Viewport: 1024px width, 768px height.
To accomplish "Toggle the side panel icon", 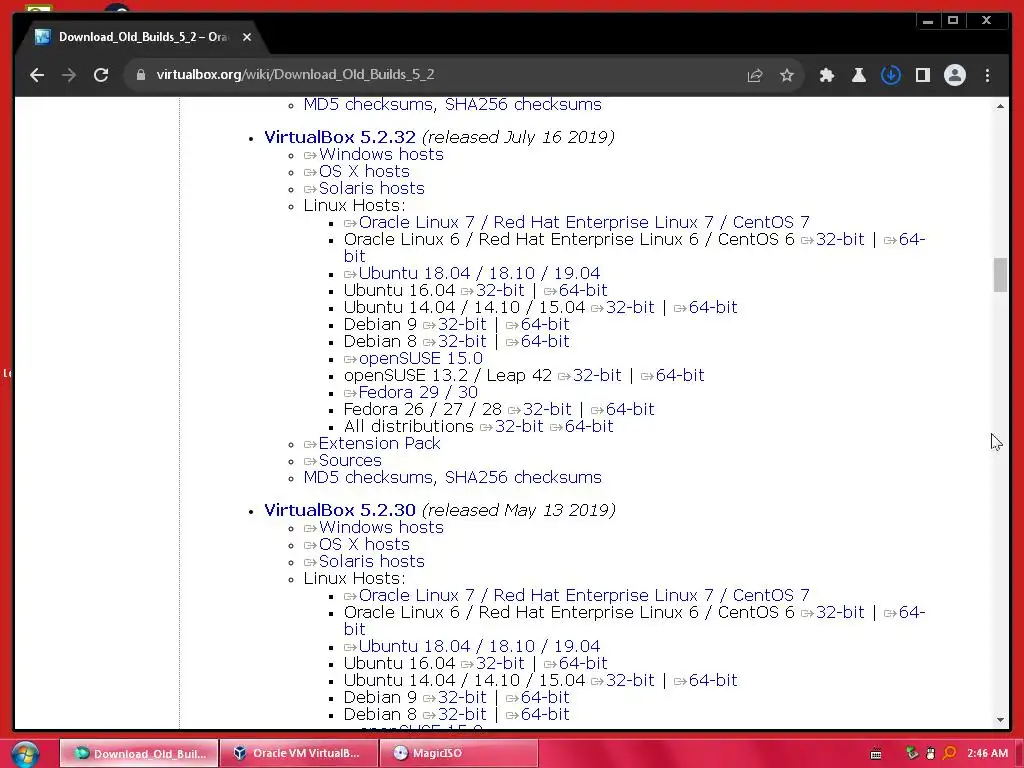I will 923,75.
